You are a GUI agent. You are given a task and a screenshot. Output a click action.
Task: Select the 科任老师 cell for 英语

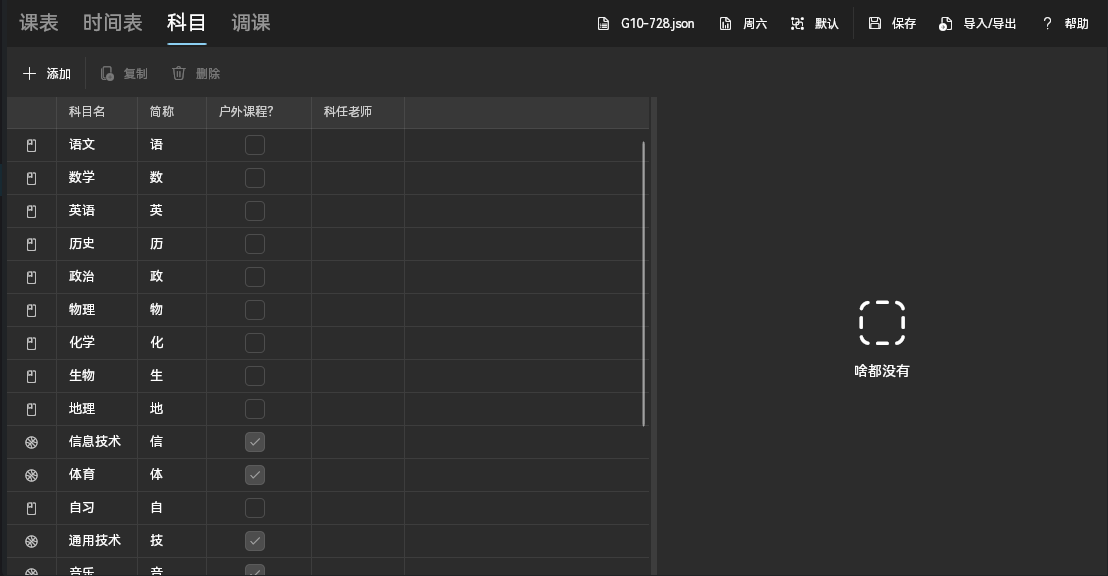pyautogui.click(x=357, y=211)
